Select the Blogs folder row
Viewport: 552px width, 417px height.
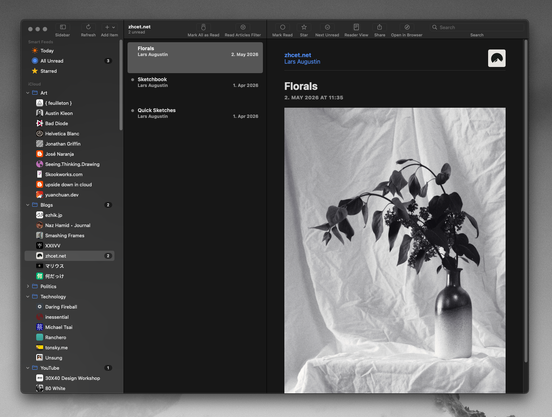70,205
